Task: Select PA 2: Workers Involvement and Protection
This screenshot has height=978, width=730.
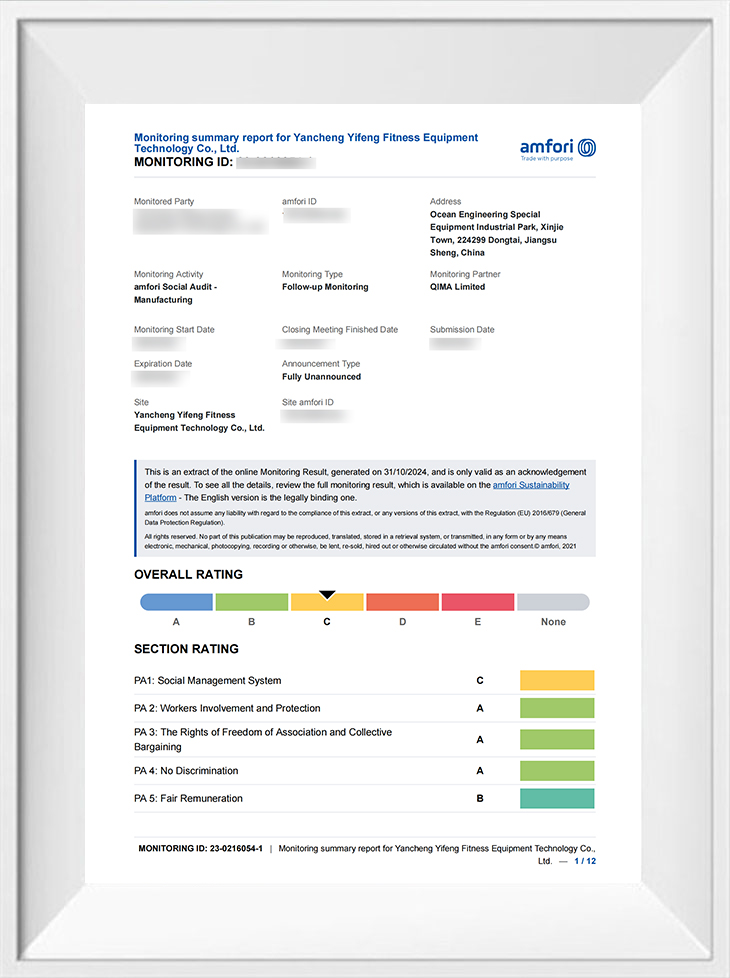Action: pos(227,708)
